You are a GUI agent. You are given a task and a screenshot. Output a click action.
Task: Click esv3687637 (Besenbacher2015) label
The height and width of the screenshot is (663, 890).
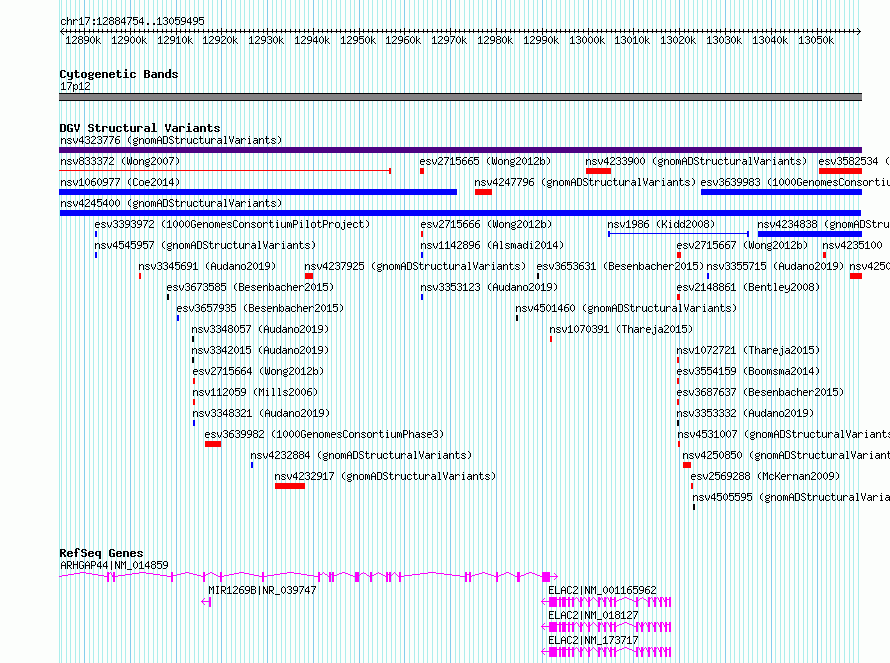760,392
